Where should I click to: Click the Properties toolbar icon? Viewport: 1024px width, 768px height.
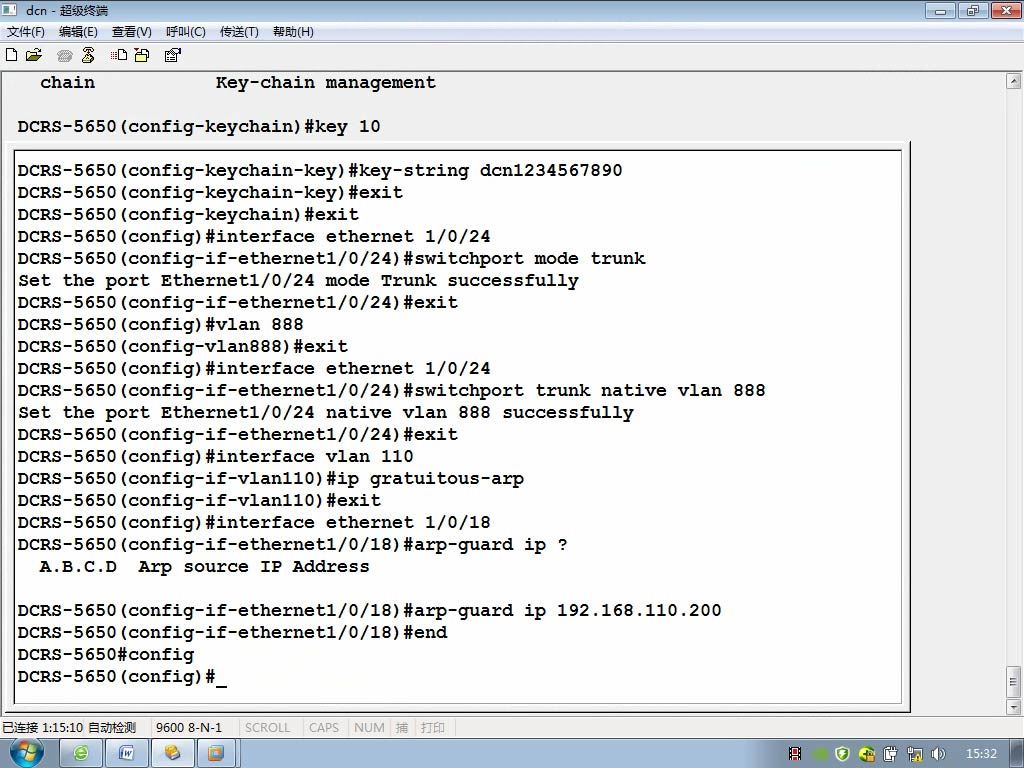point(172,55)
